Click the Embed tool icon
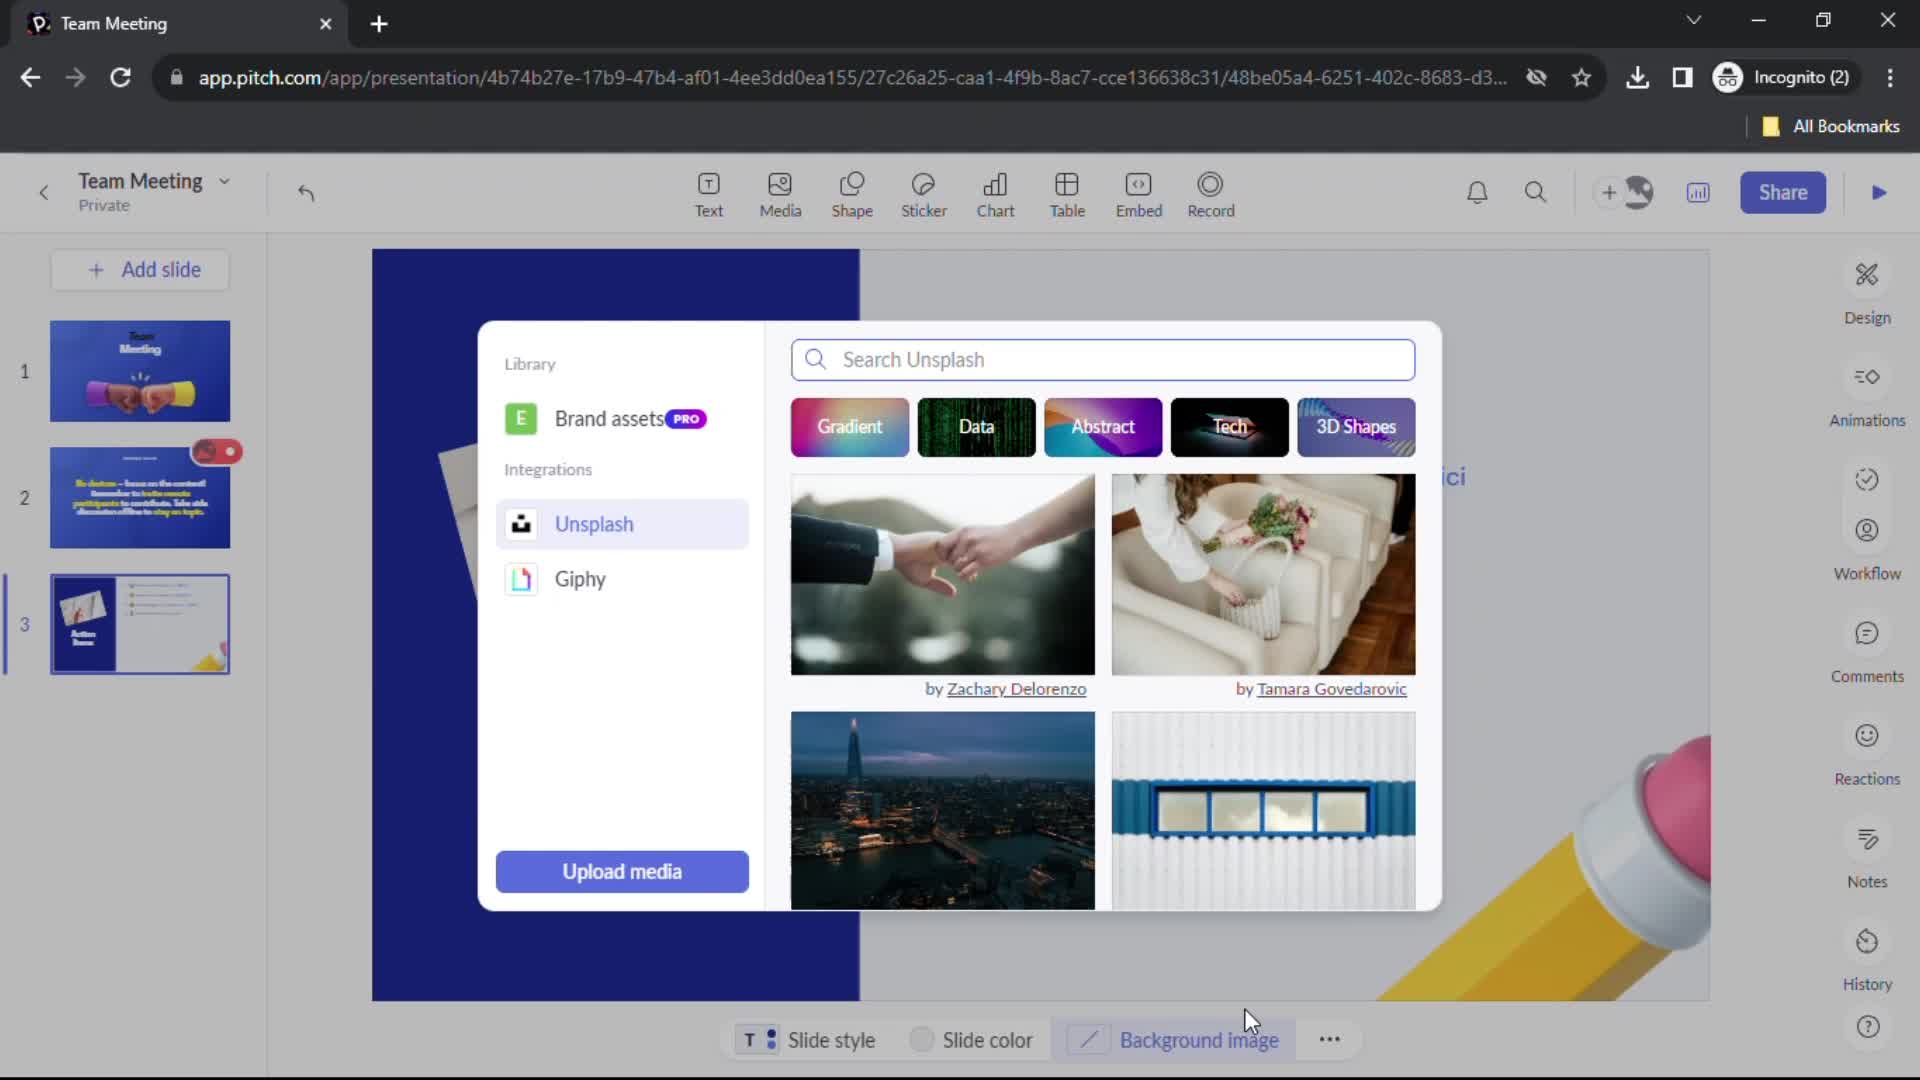 pyautogui.click(x=1138, y=193)
